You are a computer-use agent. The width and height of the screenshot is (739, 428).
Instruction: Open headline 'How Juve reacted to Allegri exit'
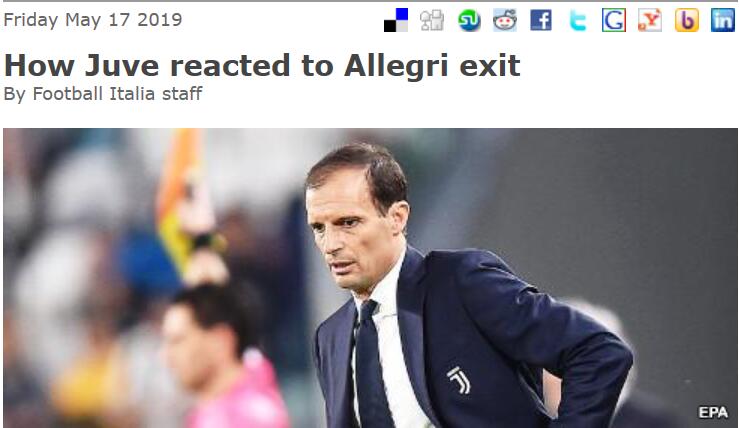click(262, 66)
